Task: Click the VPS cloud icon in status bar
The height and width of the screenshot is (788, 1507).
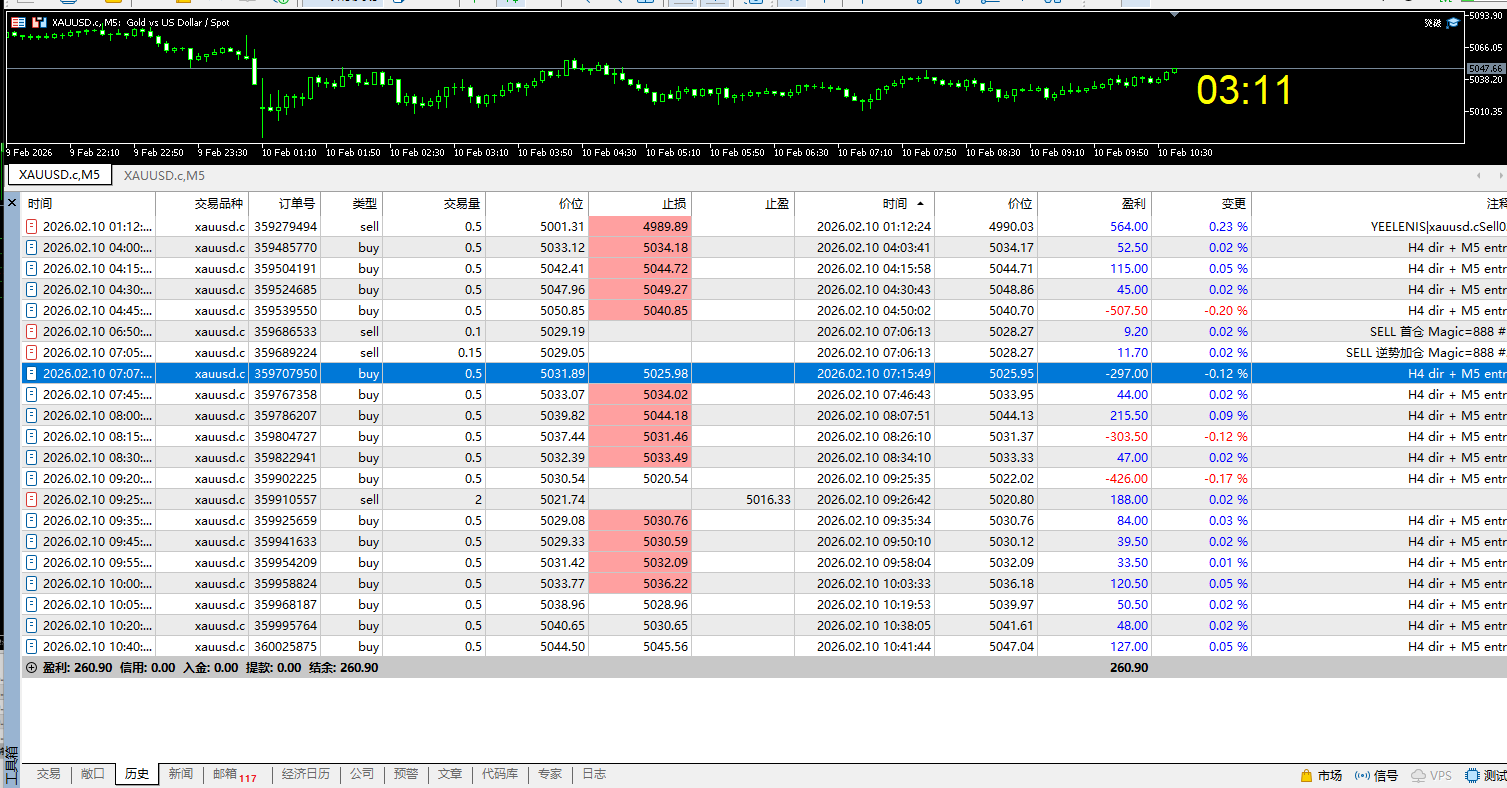Action: pyautogui.click(x=1418, y=775)
